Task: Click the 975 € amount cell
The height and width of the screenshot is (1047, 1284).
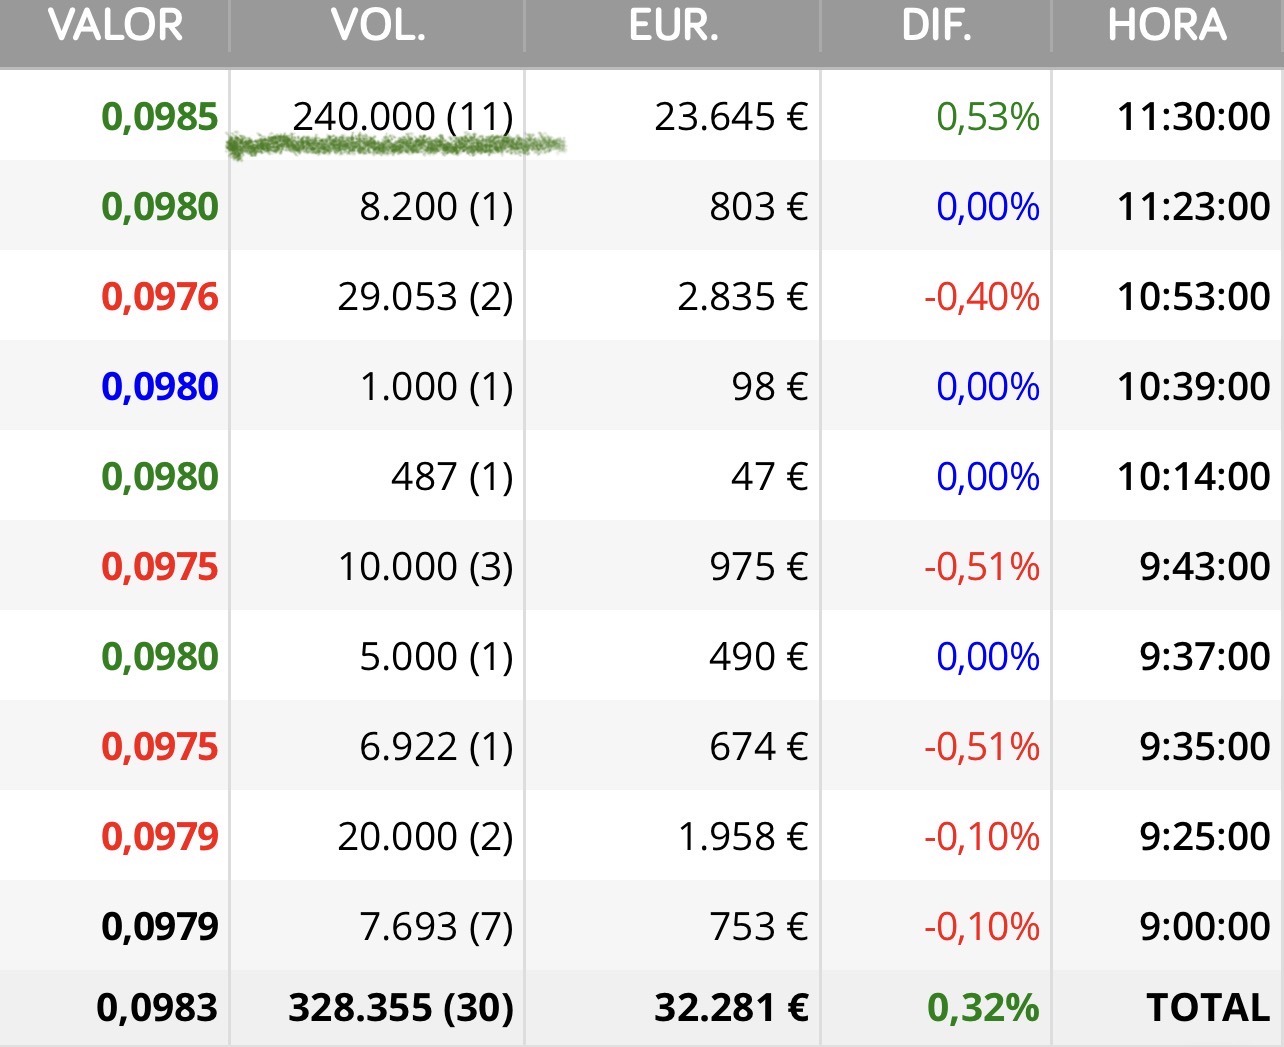Action: (758, 567)
